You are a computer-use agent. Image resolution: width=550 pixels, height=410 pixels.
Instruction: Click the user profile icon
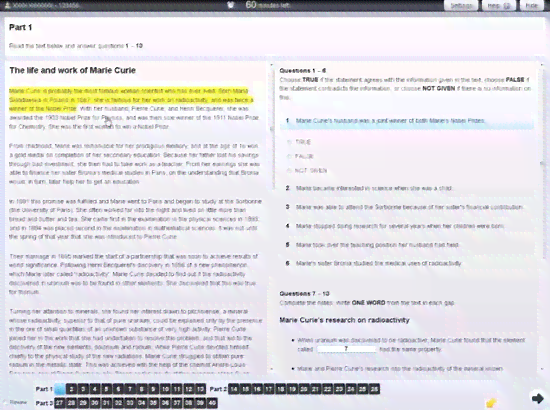8,6
